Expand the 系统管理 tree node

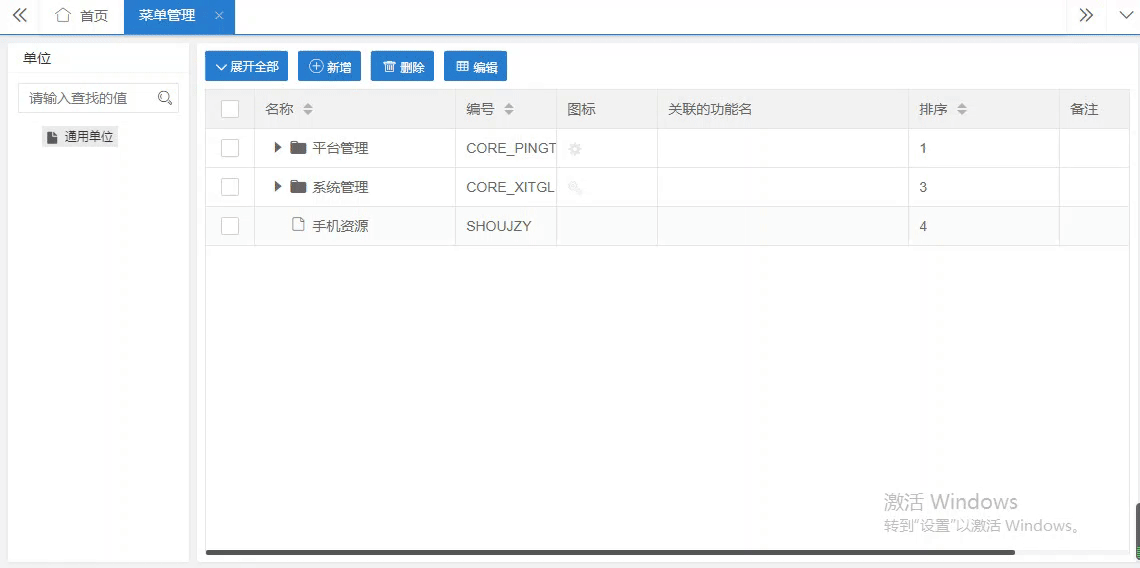coord(278,187)
